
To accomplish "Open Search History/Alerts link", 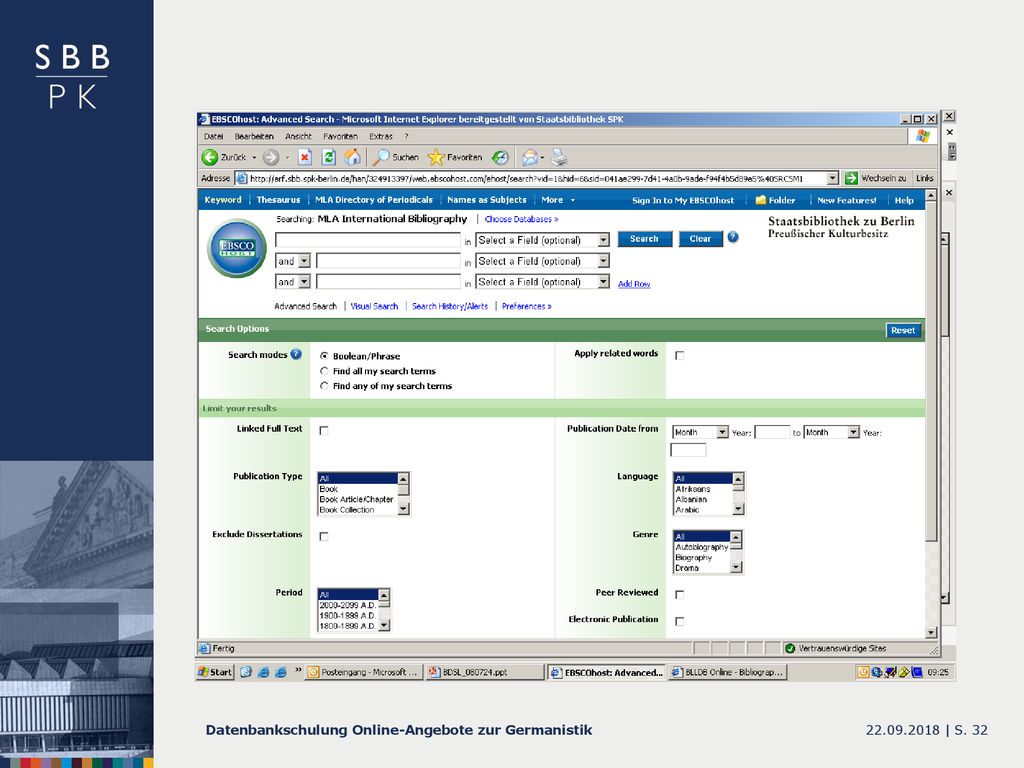I will (x=450, y=306).
